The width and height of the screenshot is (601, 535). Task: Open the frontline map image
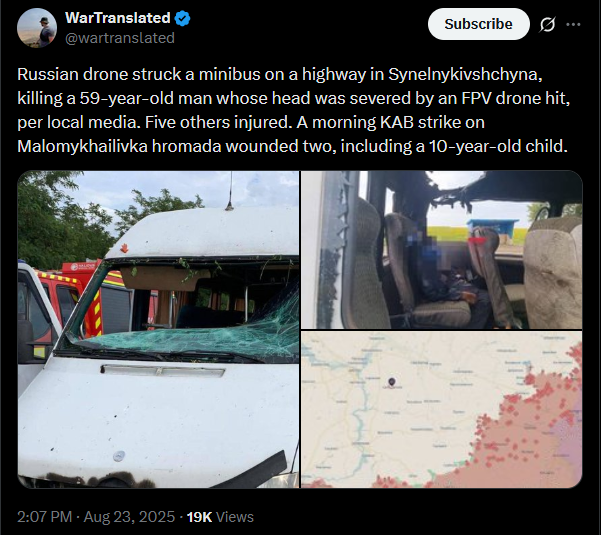tap(442, 409)
